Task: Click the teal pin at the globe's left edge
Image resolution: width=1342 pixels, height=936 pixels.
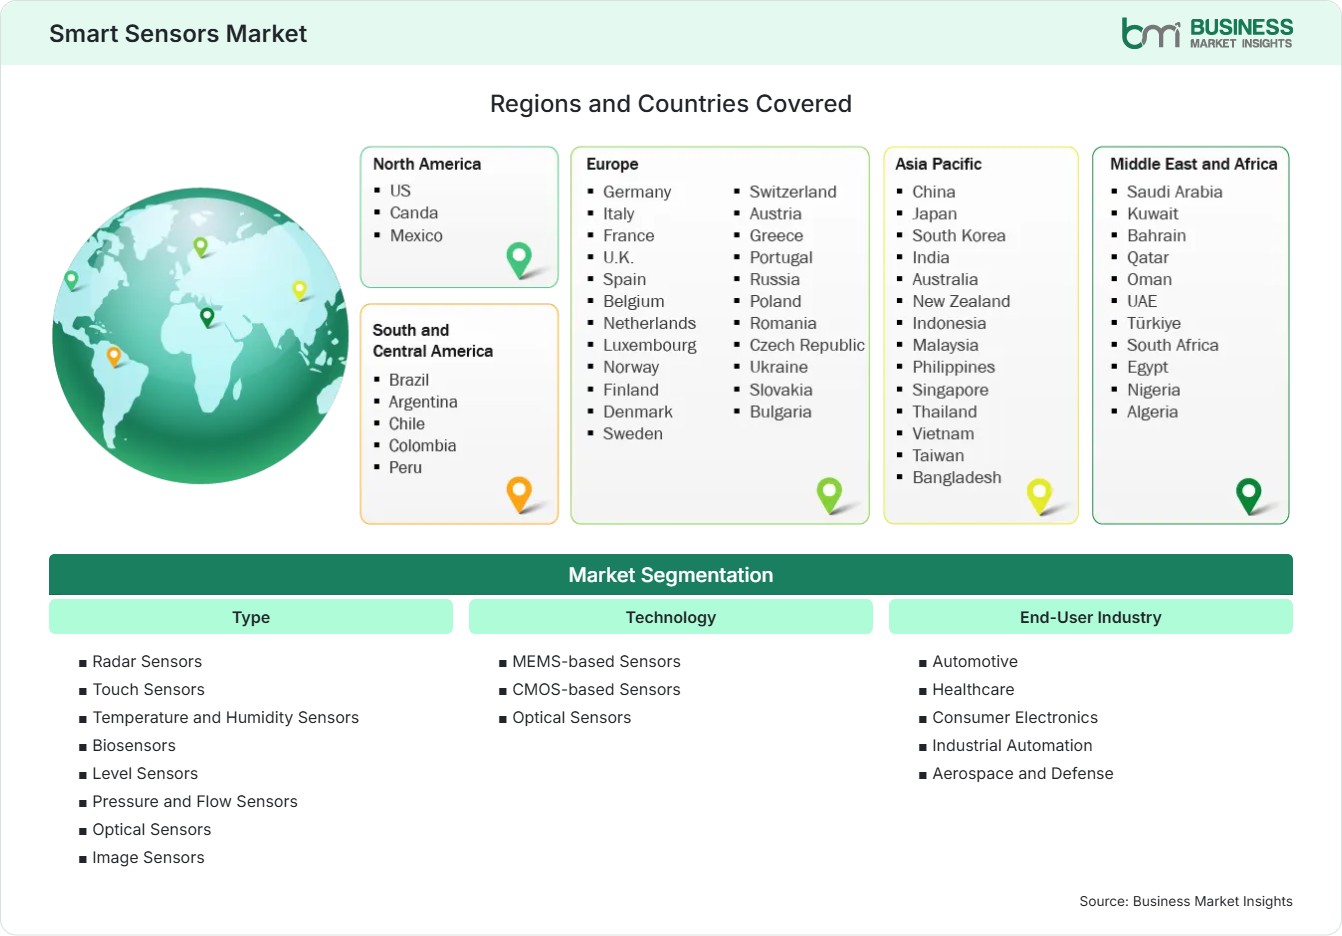Action: point(71,280)
